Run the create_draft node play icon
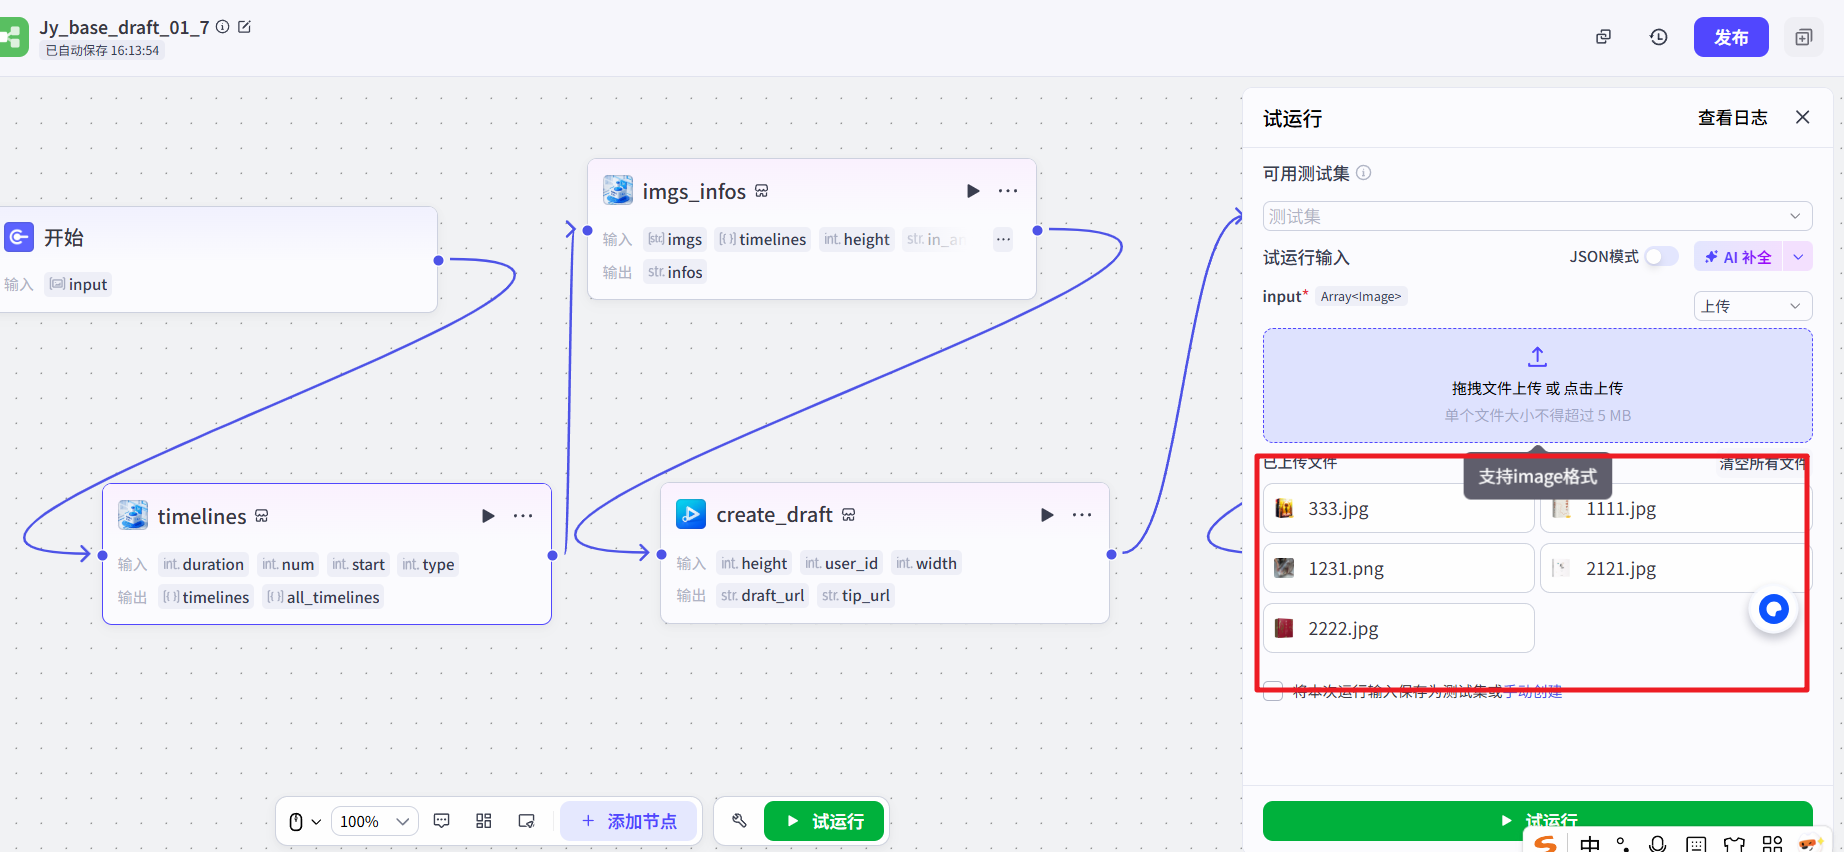The height and width of the screenshot is (852, 1844). pyautogui.click(x=1047, y=515)
